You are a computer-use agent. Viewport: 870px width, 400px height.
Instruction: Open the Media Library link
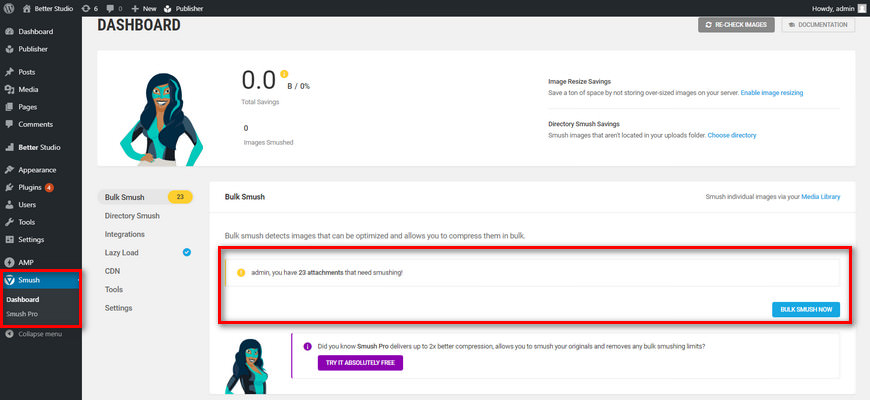click(x=821, y=197)
